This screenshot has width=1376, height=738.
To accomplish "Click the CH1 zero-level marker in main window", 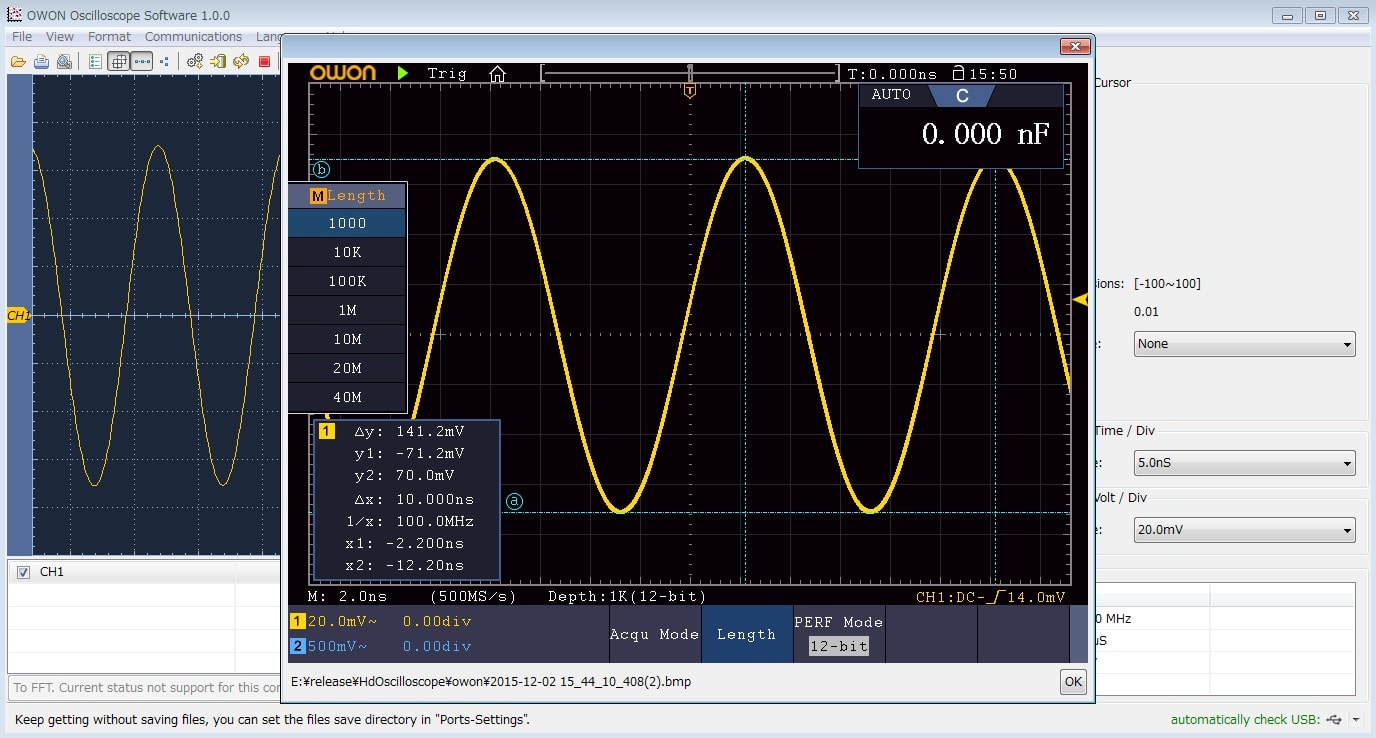I will click(x=18, y=315).
